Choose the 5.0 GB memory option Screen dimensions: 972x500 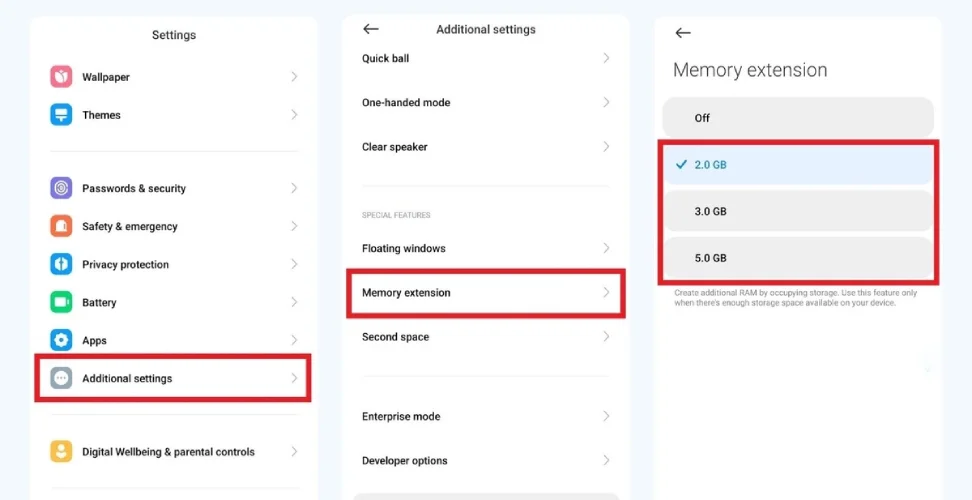tap(797, 258)
